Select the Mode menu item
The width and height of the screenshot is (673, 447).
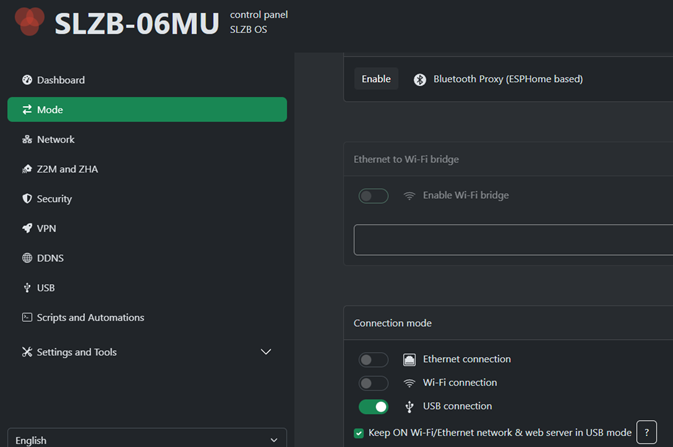146,110
